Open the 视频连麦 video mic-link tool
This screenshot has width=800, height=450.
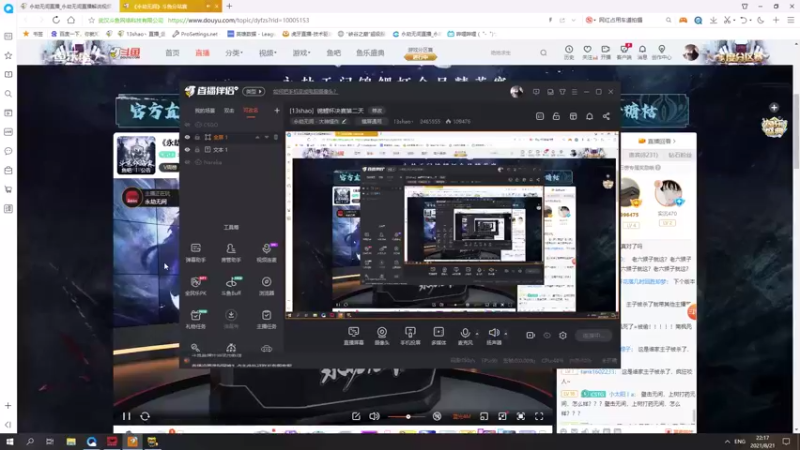pos(266,252)
